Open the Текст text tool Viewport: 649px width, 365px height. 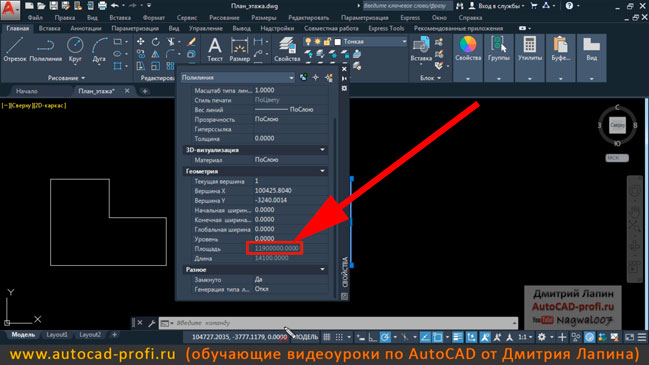click(x=214, y=50)
